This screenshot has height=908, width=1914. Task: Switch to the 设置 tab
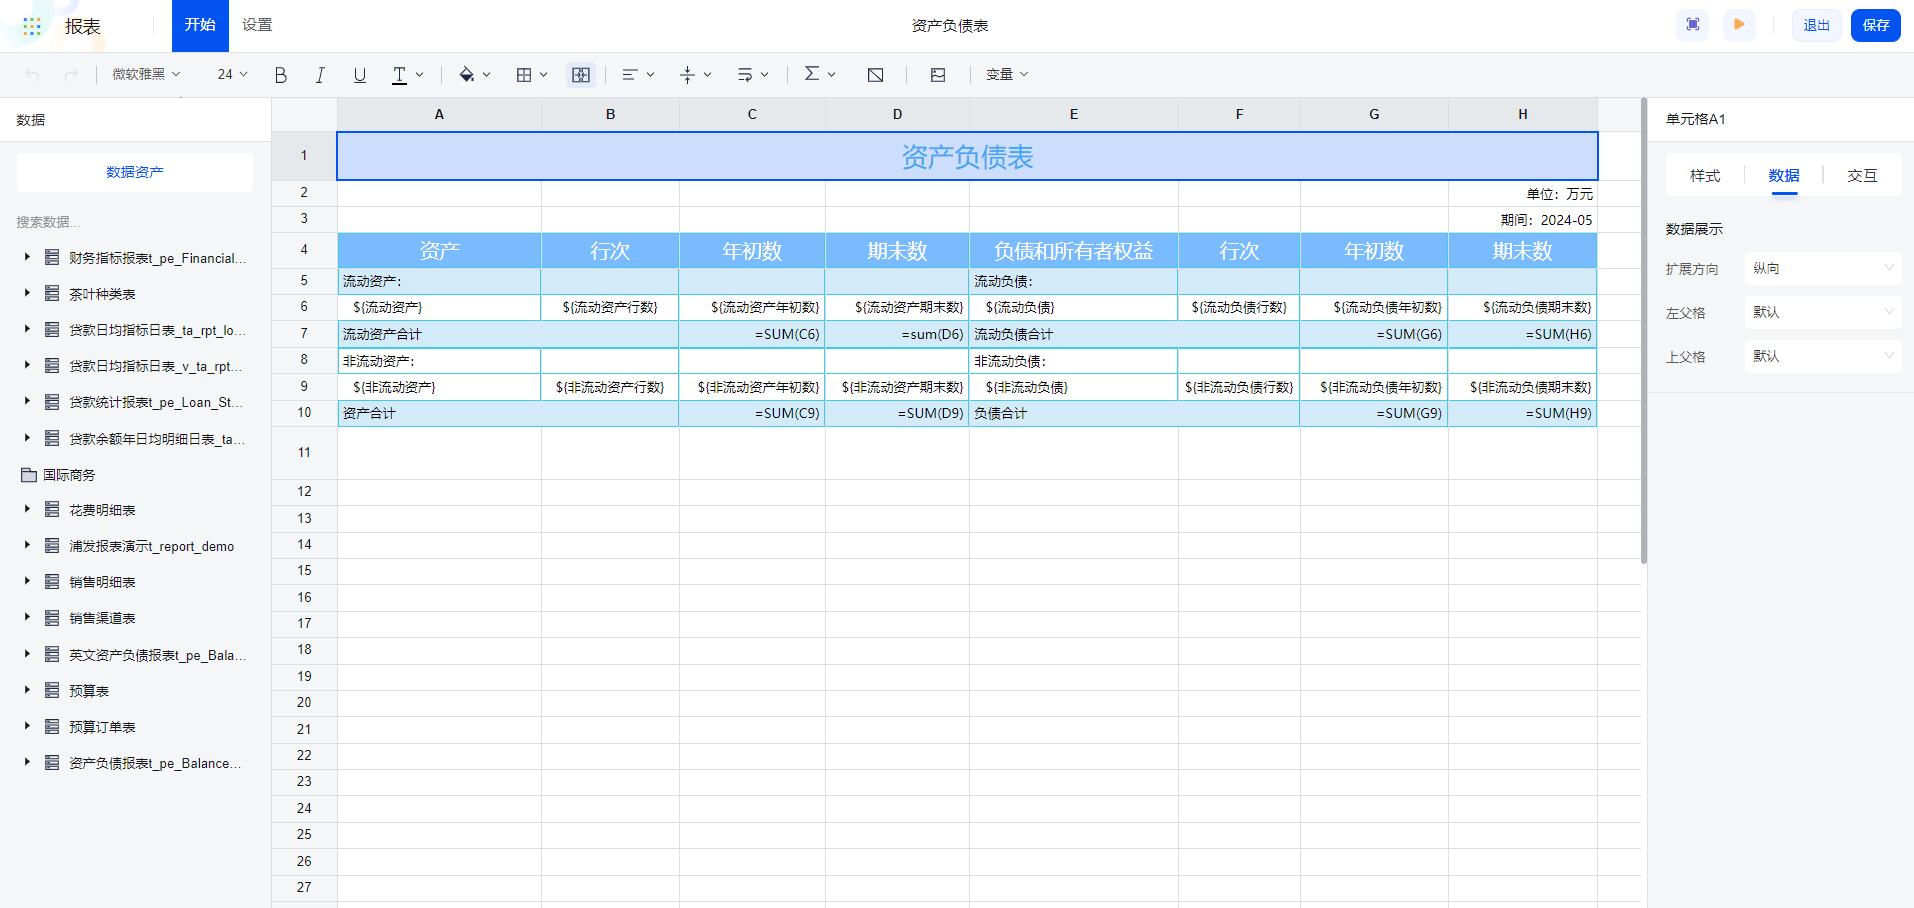(257, 25)
